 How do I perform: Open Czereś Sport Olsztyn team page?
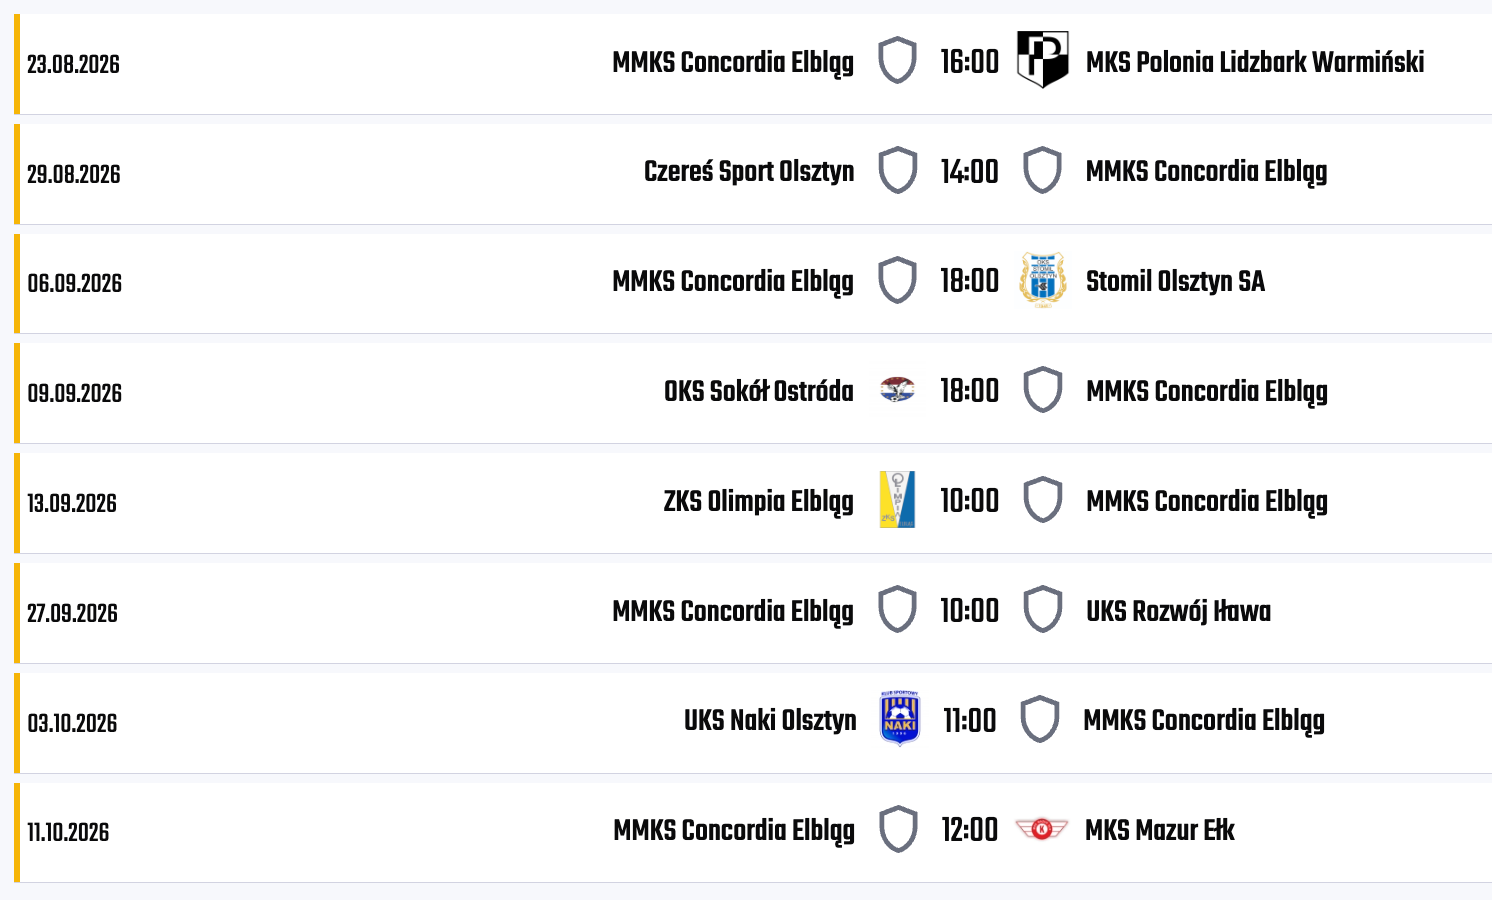point(749,172)
